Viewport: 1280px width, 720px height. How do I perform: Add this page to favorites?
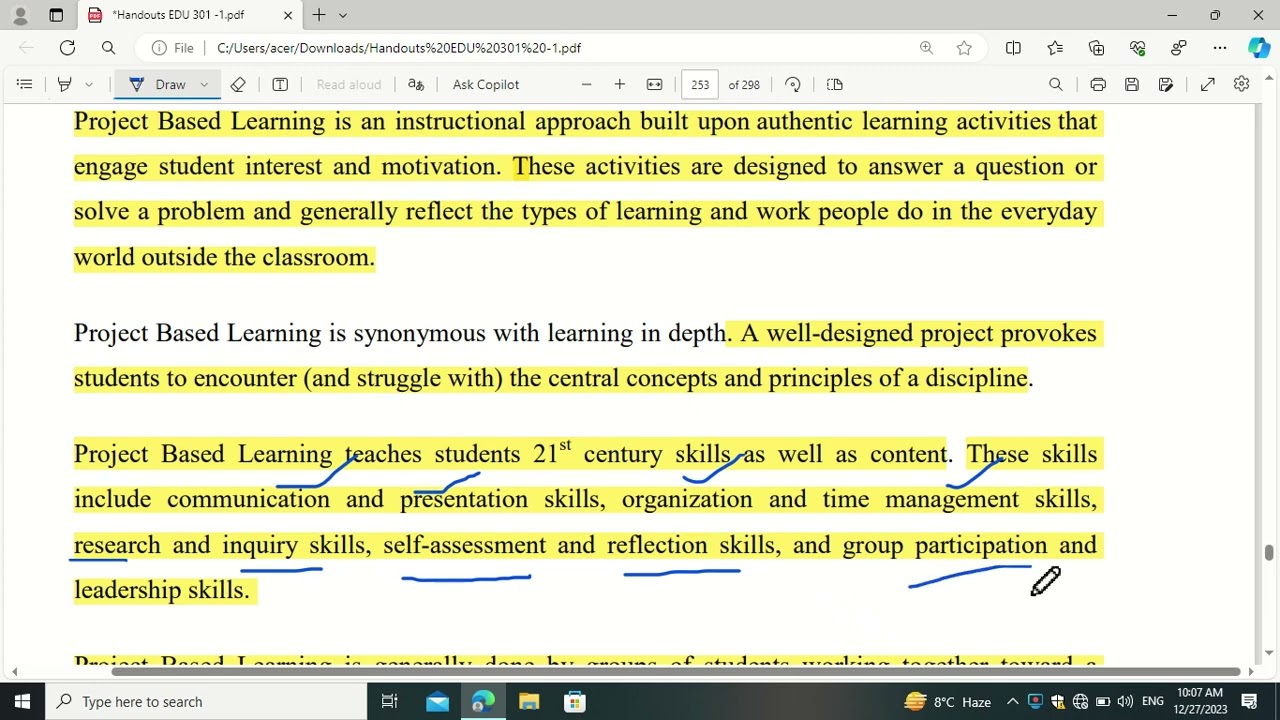point(964,48)
